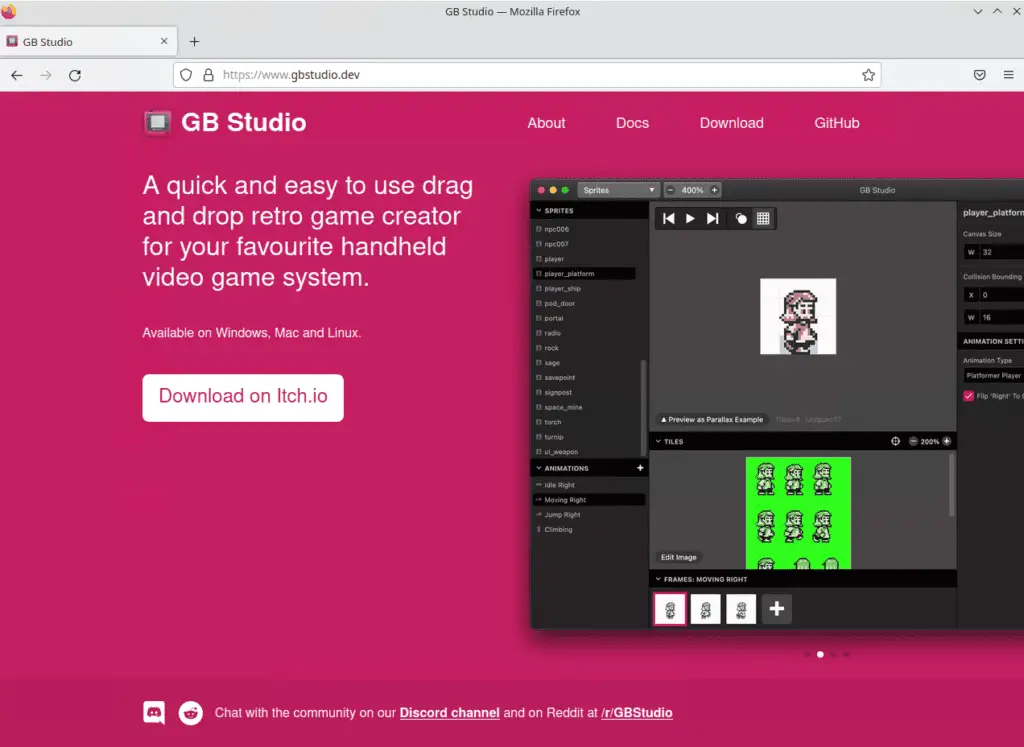Open a new tab with the plus icon
Image resolution: width=1024 pixels, height=747 pixels.
pos(194,41)
